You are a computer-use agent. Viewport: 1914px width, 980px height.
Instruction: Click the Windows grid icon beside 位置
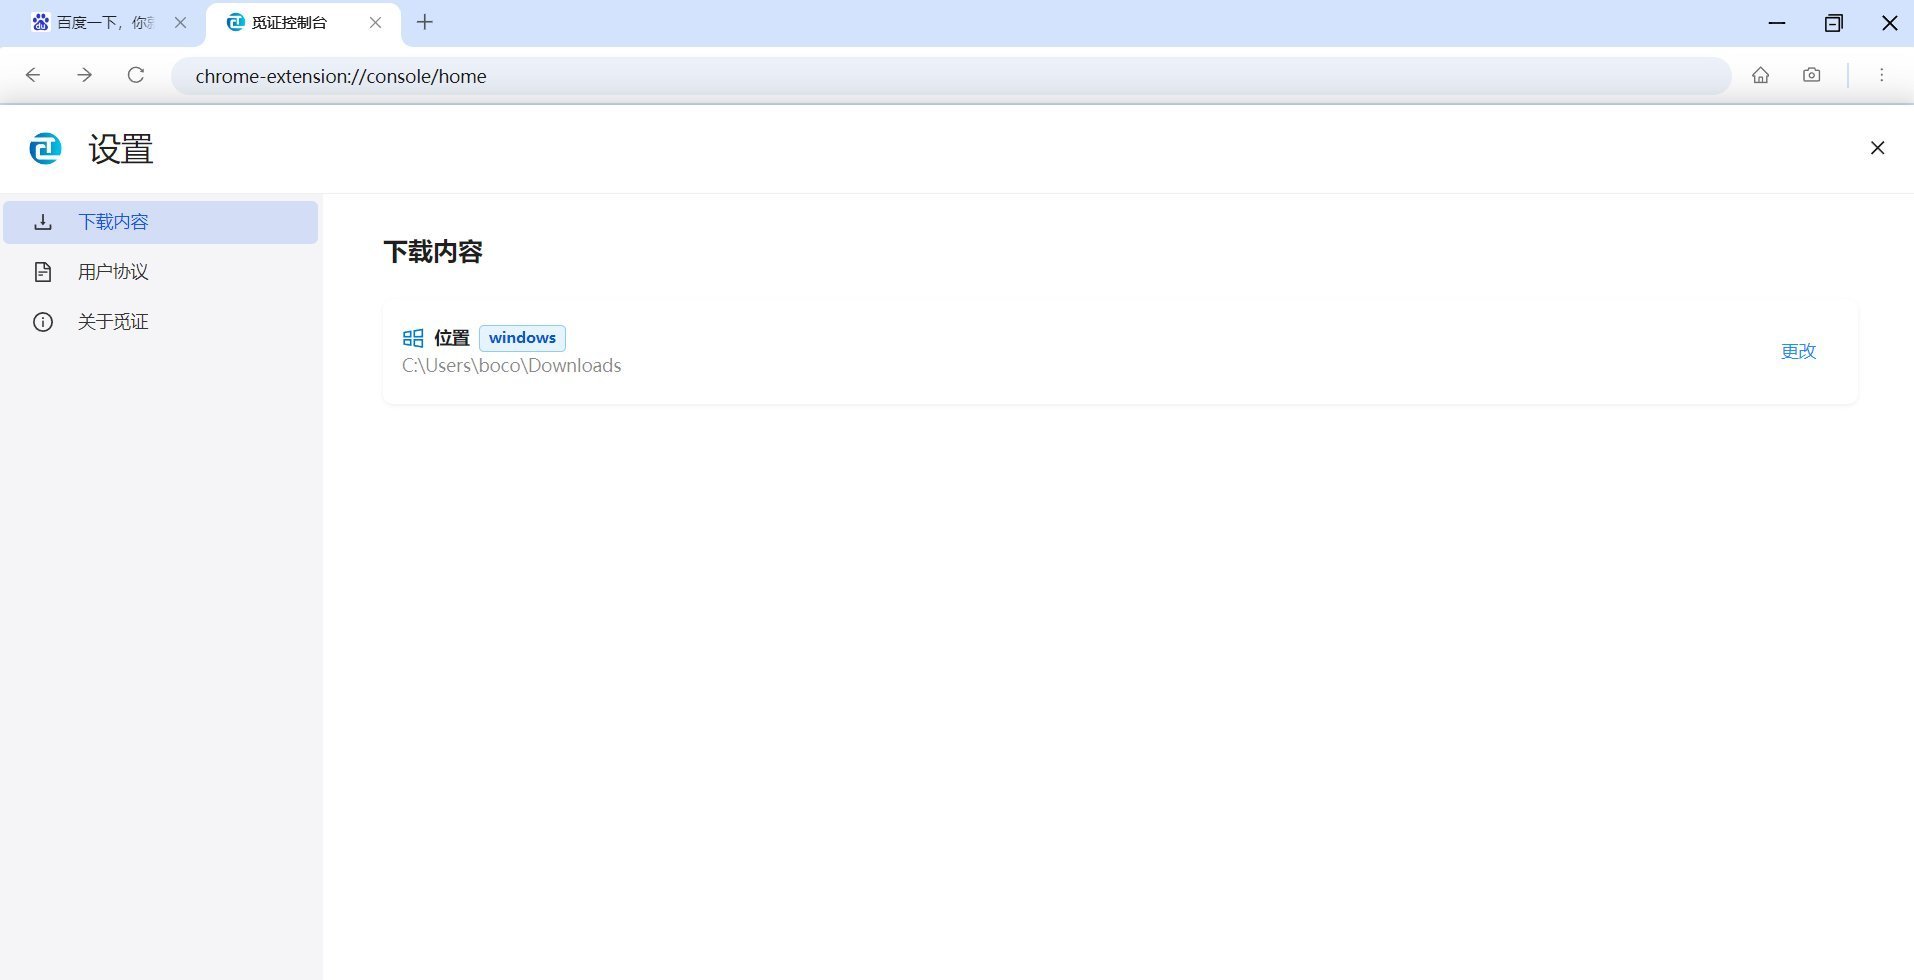413,338
